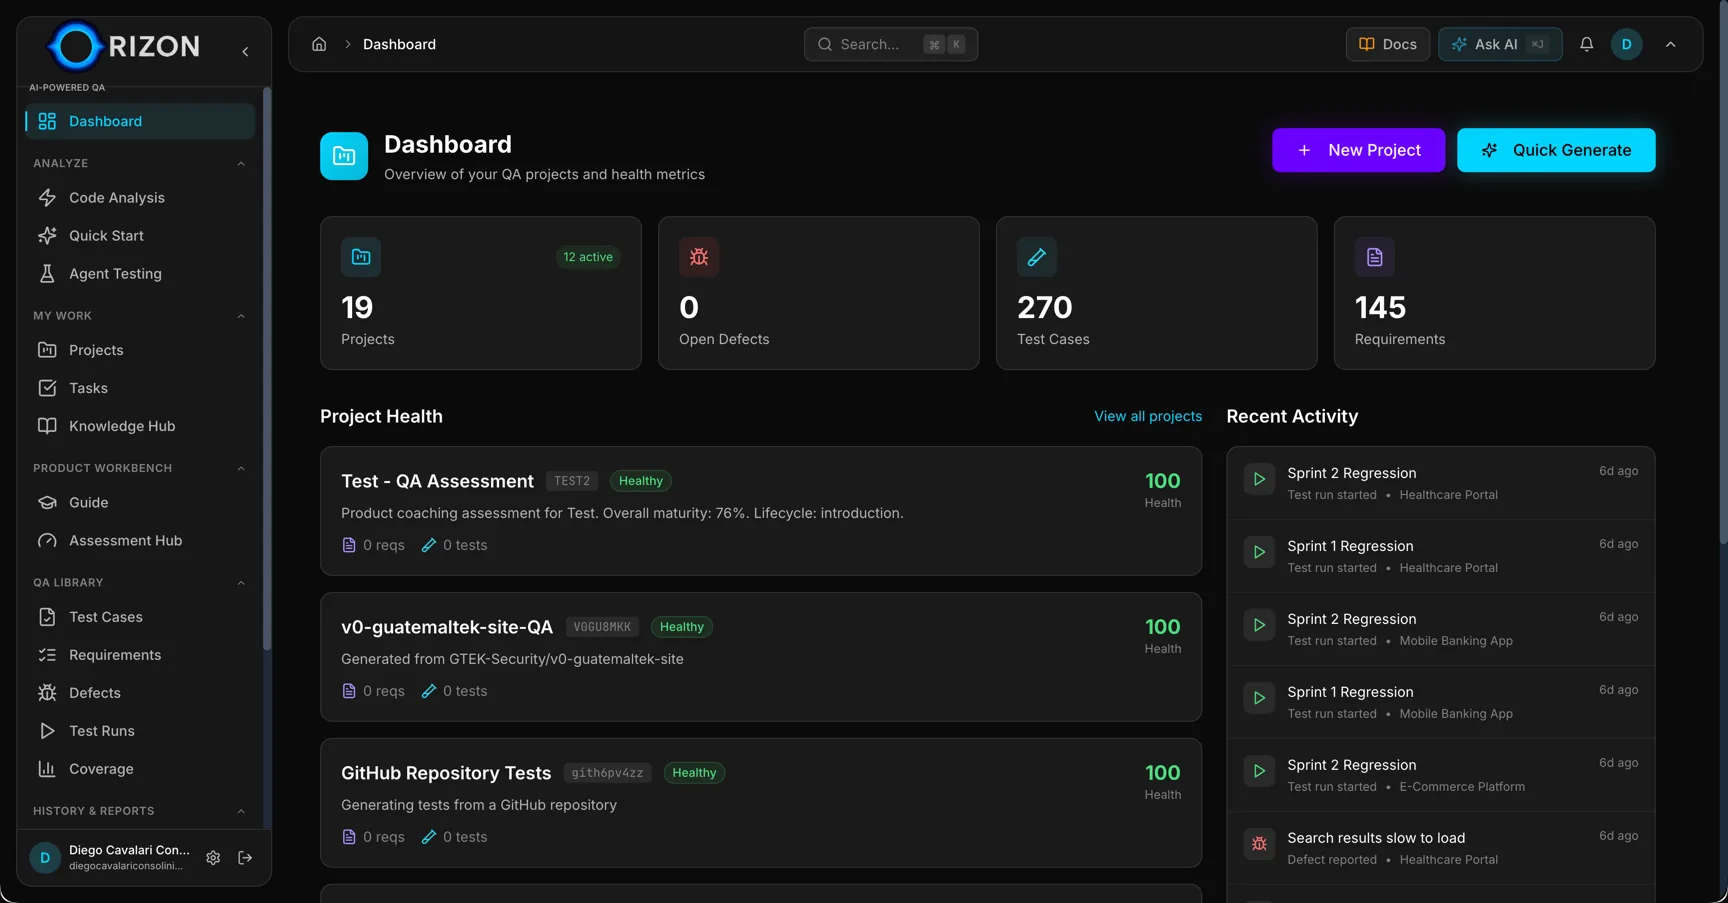Viewport: 1728px width, 903px height.
Task: Click into the Search field
Action: pos(890,44)
